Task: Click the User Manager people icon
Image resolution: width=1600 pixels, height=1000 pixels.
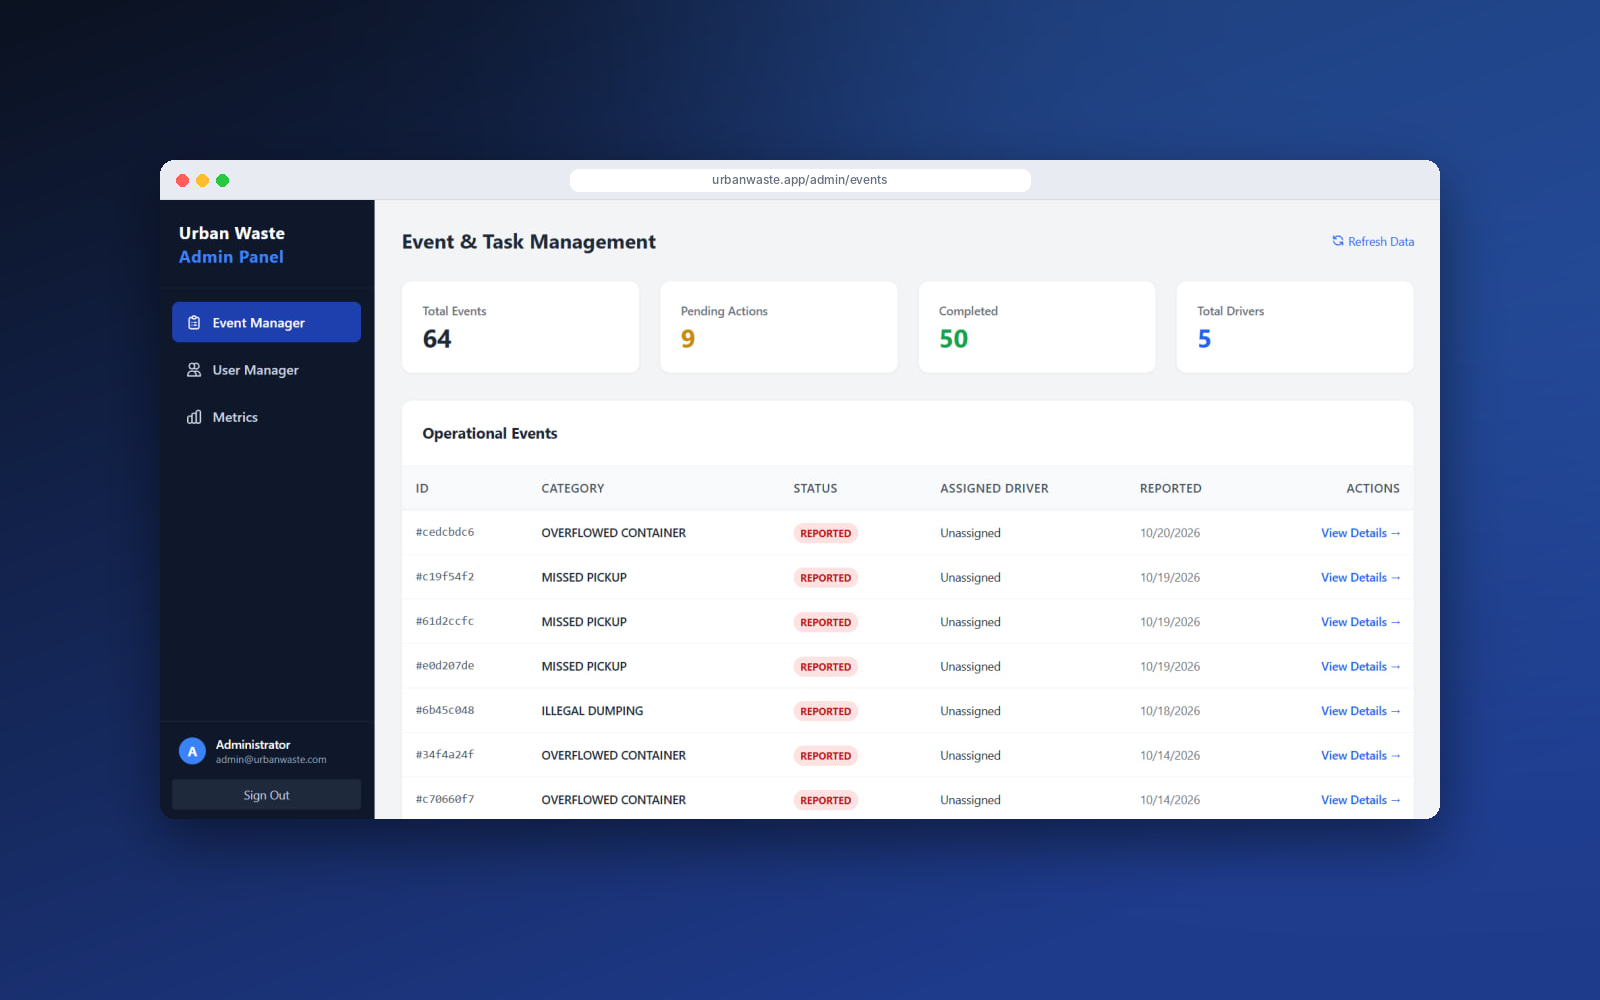Action: pos(194,370)
